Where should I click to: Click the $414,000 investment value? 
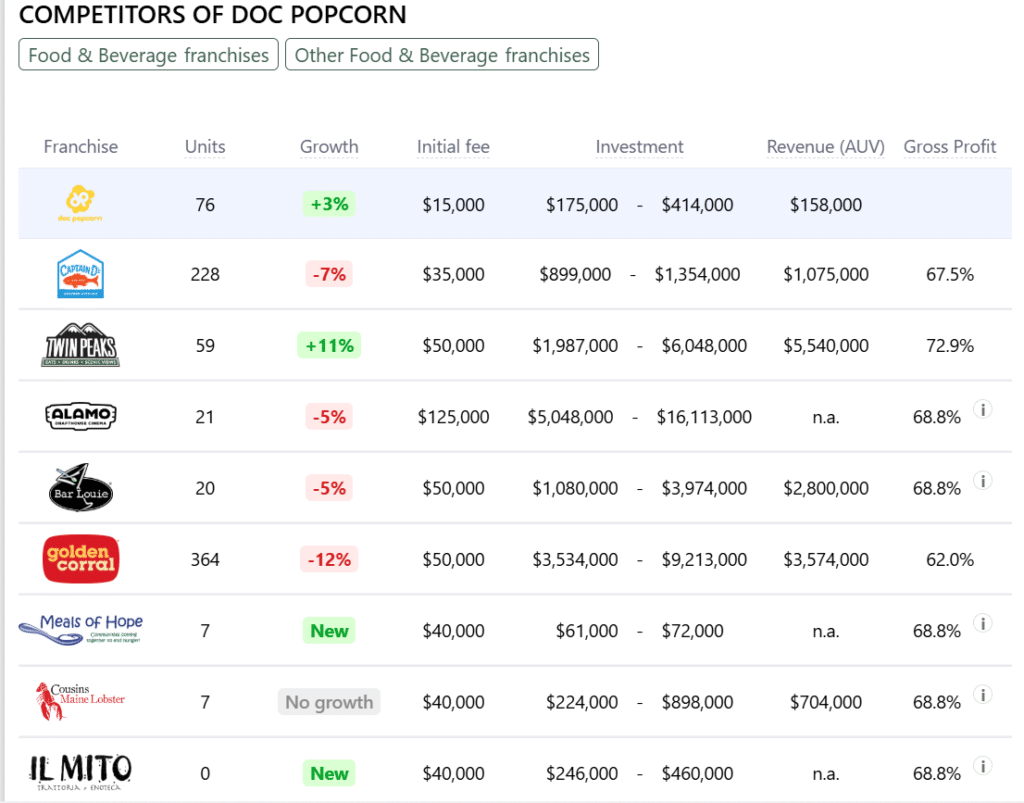pyautogui.click(x=697, y=204)
